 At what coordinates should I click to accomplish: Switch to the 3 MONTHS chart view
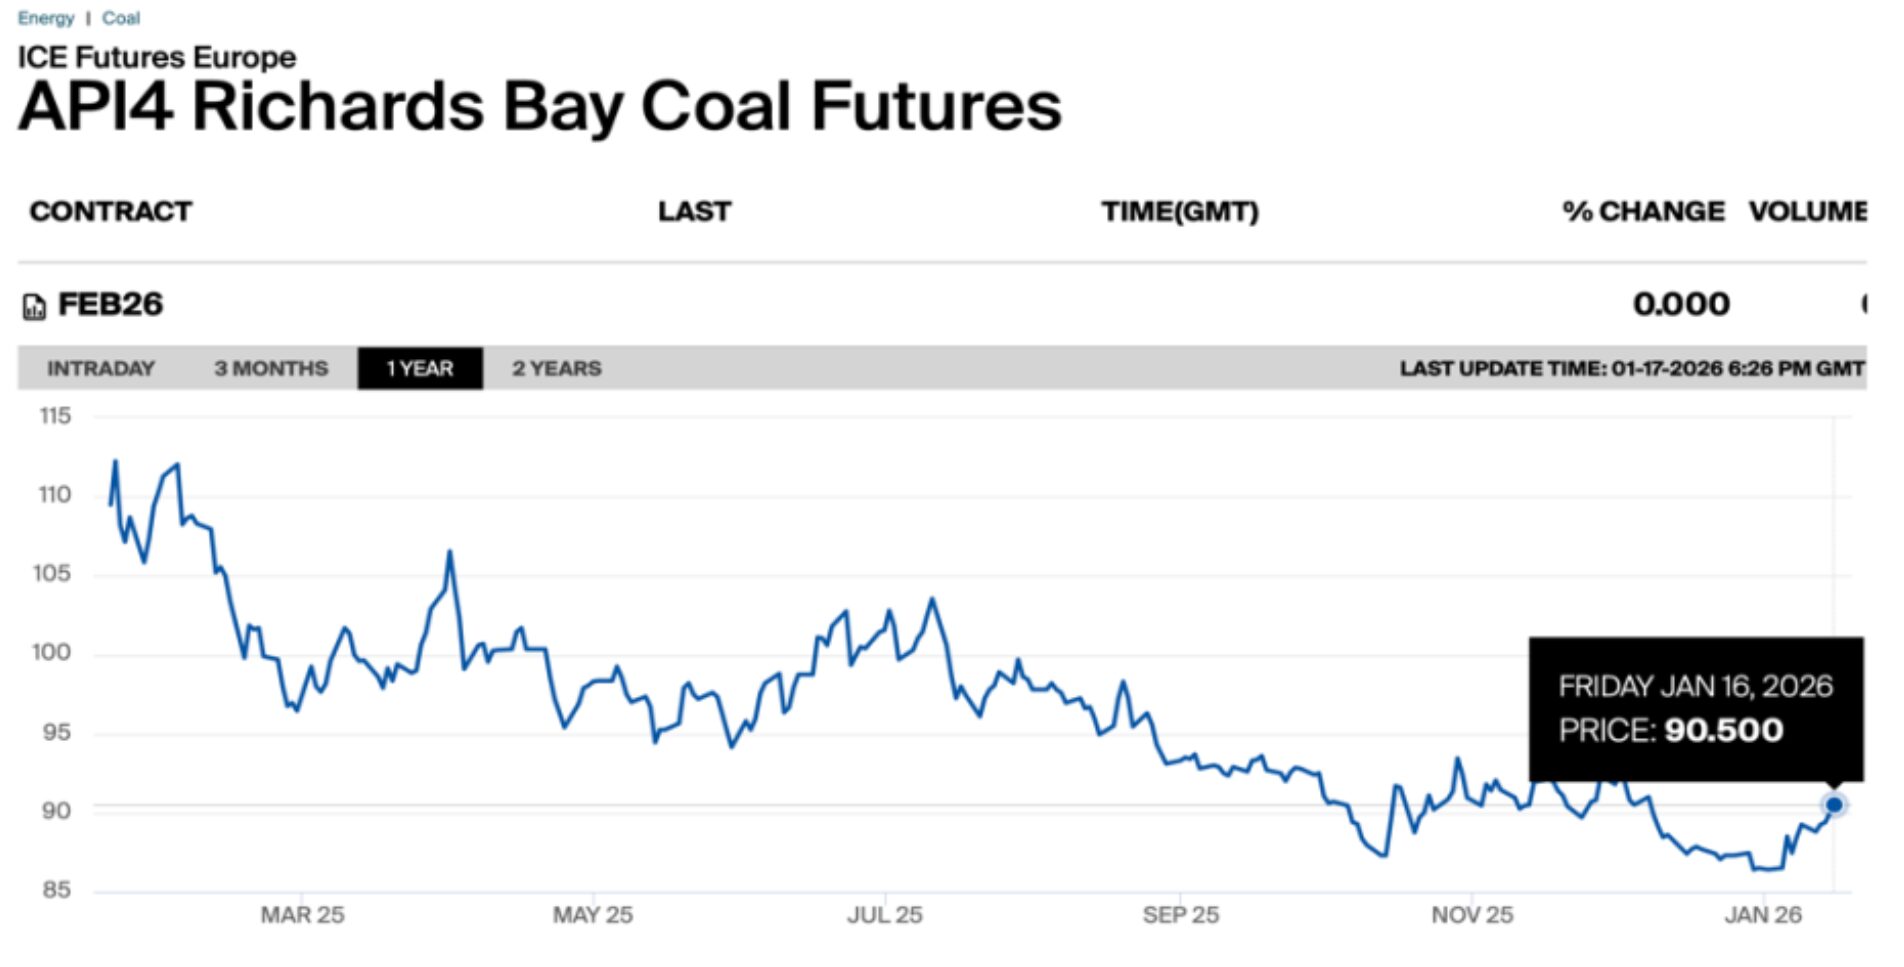coord(270,368)
